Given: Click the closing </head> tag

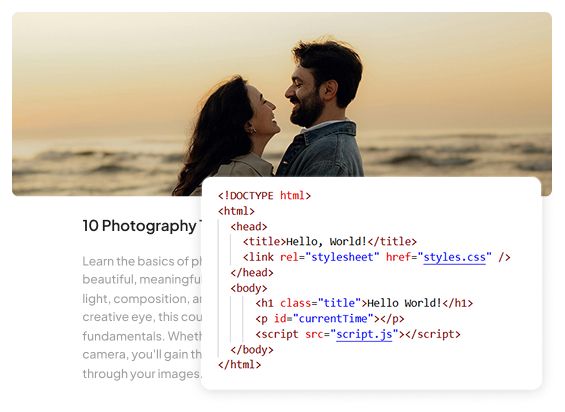Looking at the screenshot, I should (x=252, y=273).
